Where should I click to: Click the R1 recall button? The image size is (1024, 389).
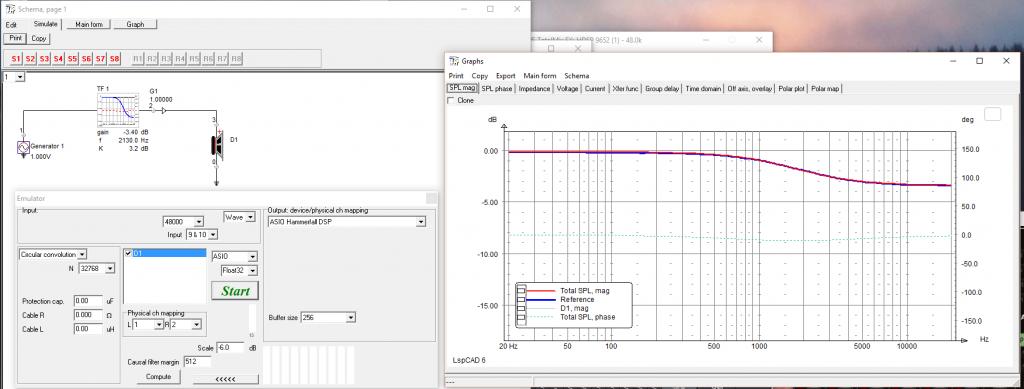pos(138,59)
